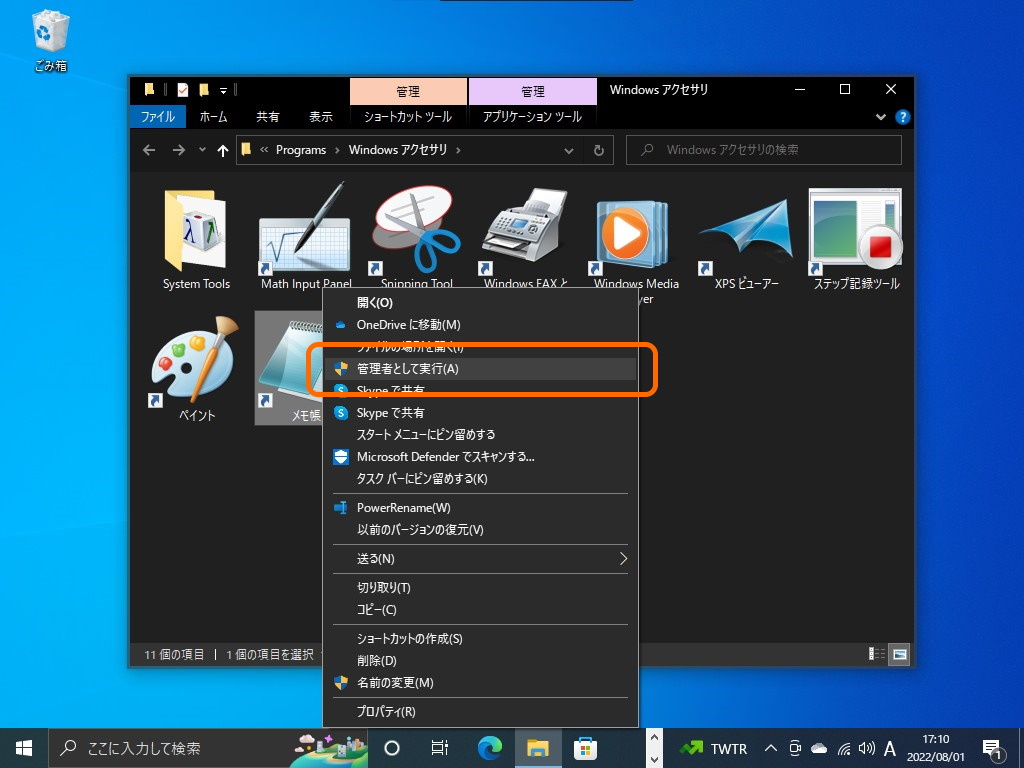Open the address bar history dropdown

click(569, 150)
